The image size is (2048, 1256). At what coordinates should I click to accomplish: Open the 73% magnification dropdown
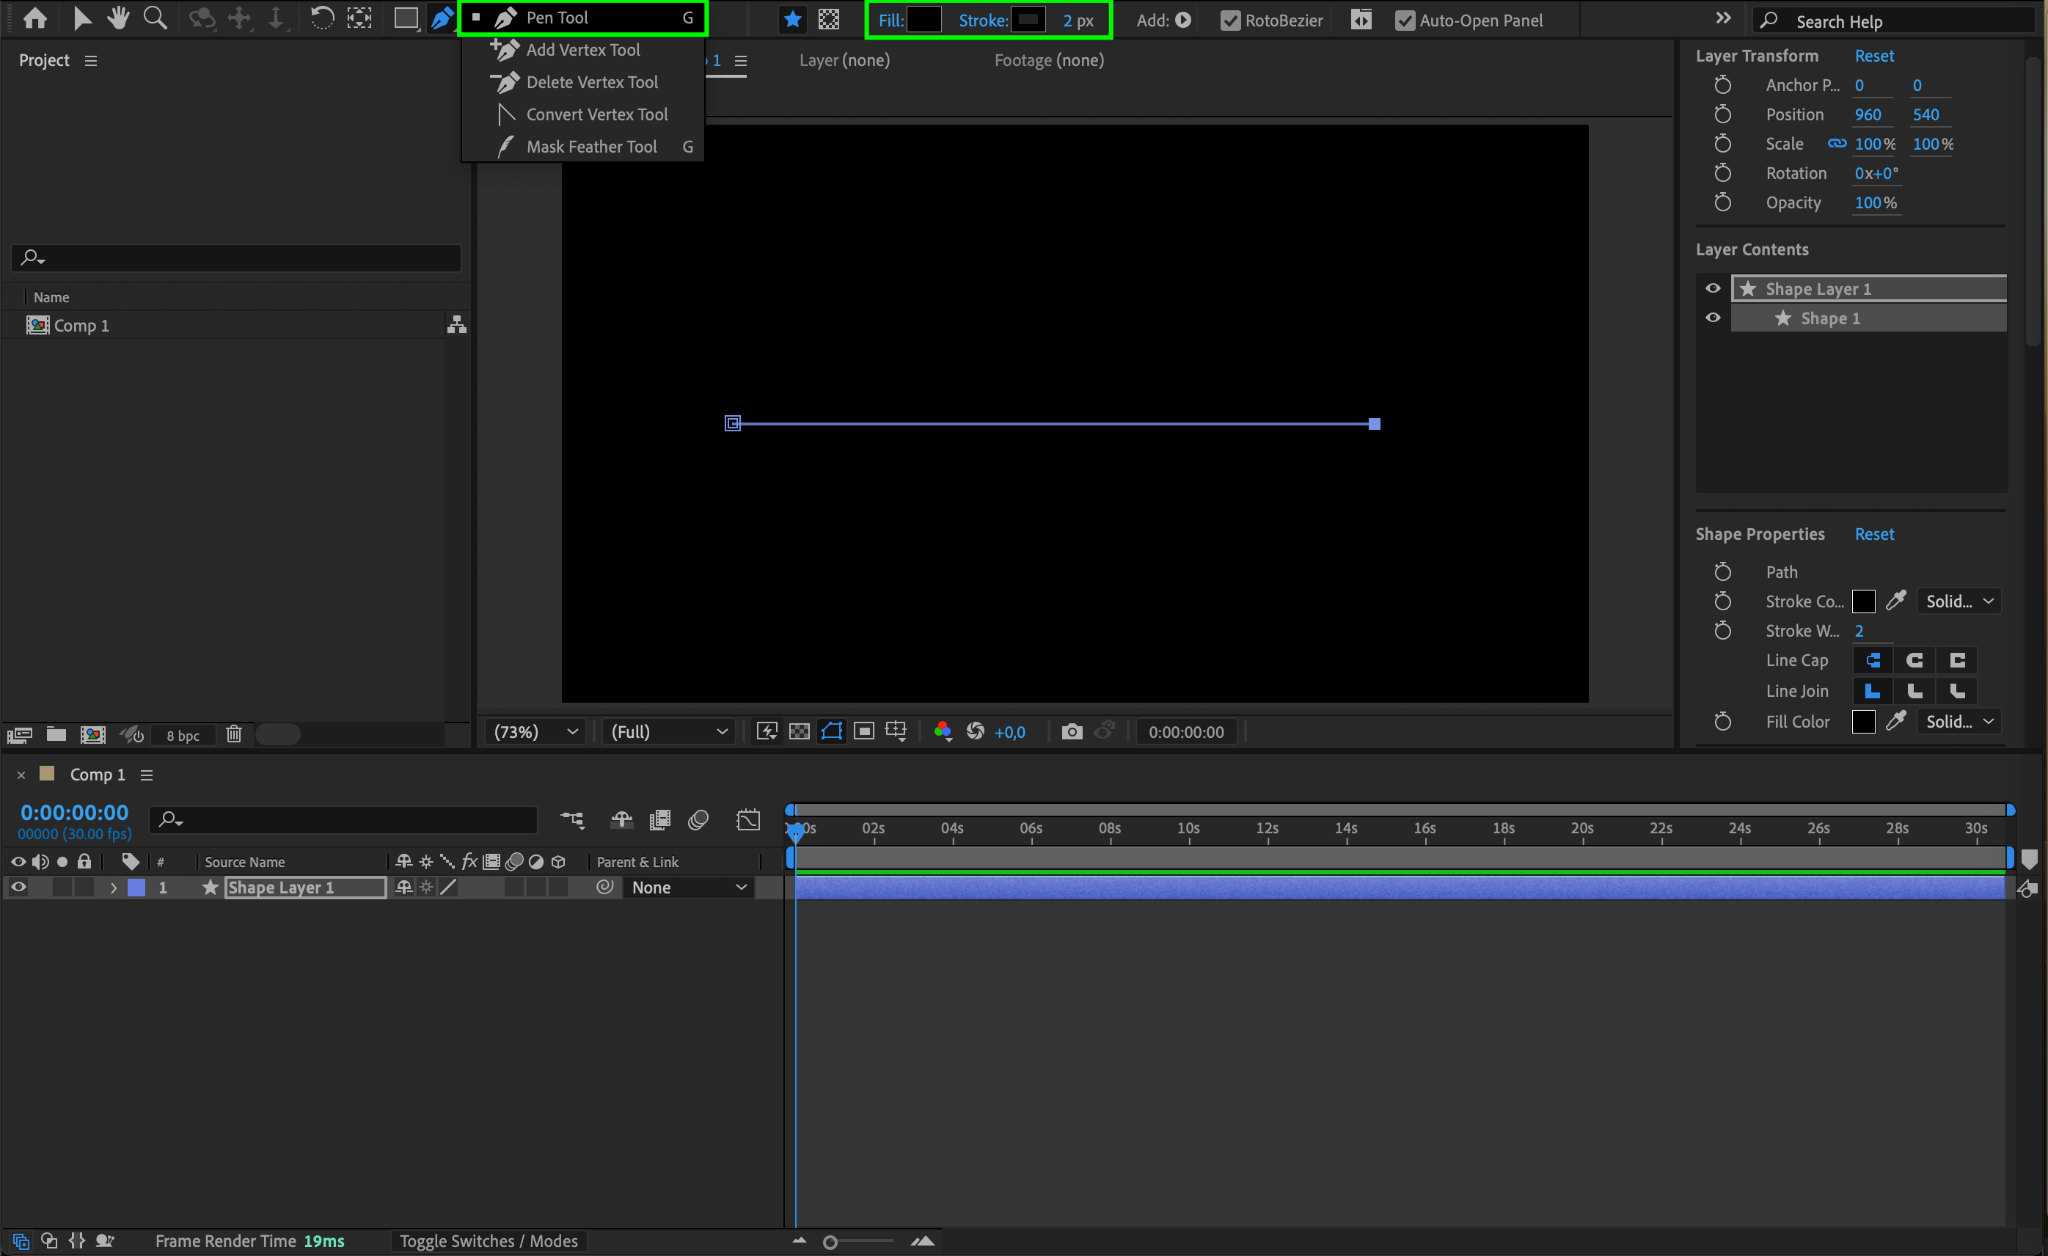(536, 732)
